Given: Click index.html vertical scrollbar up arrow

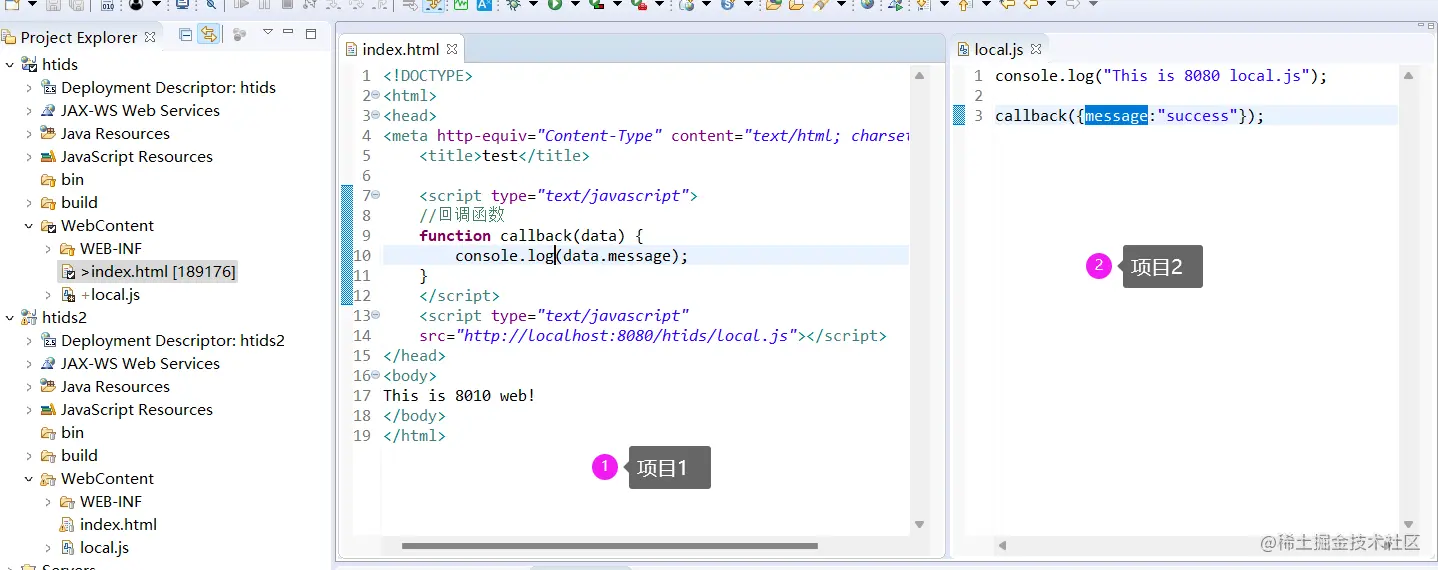Looking at the screenshot, I should [x=919, y=75].
